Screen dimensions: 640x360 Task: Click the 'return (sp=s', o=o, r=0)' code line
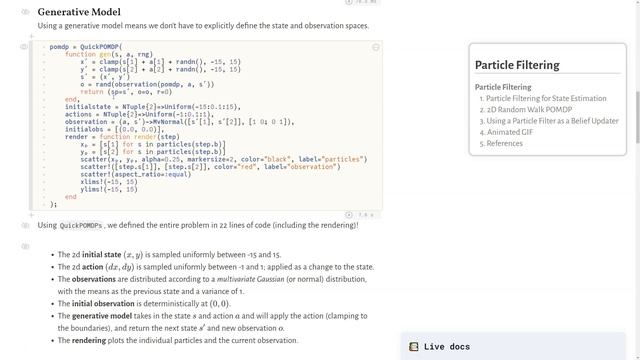click(126, 92)
